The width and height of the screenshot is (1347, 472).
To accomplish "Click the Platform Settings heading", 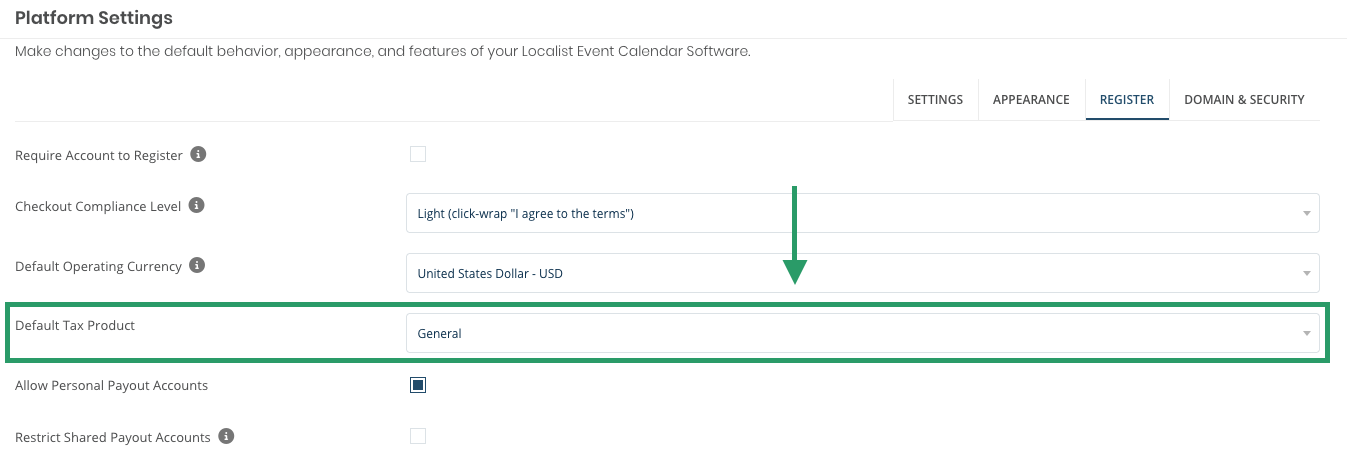I will pos(94,18).
